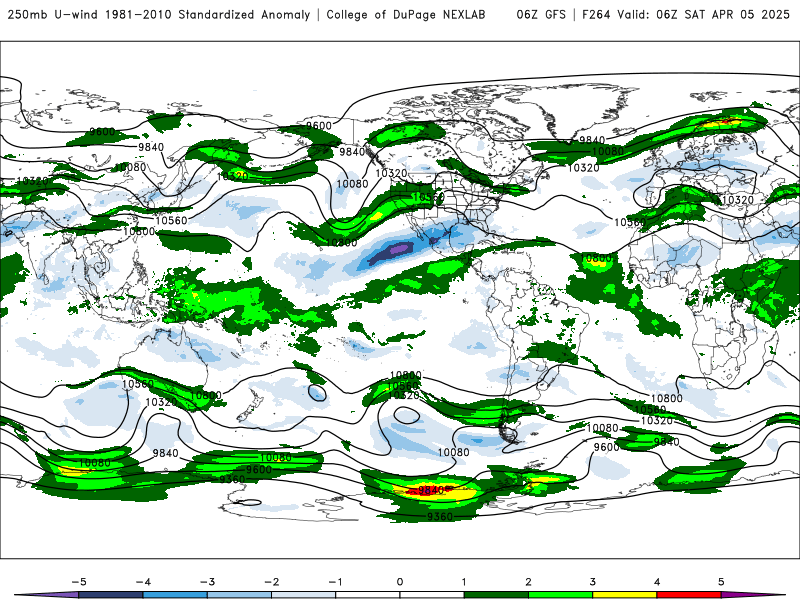This screenshot has height=600, width=800.
Task: Click the "-1" colorbar label
Action: coord(335,582)
